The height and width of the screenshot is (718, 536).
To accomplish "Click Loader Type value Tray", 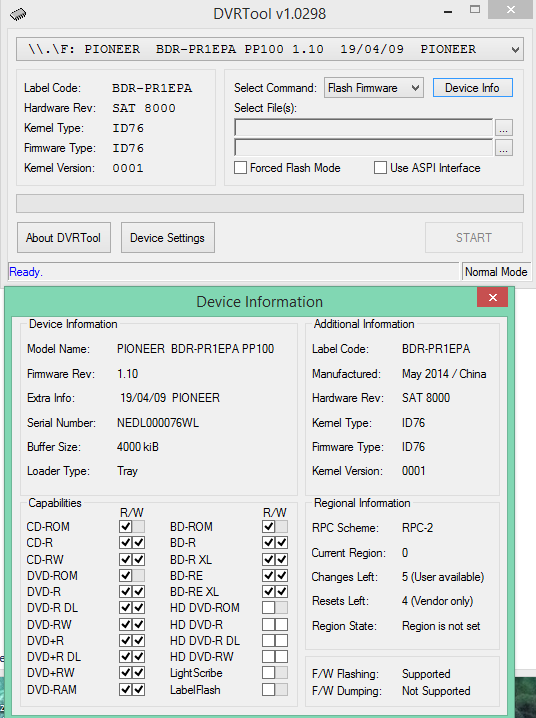I will click(127, 471).
